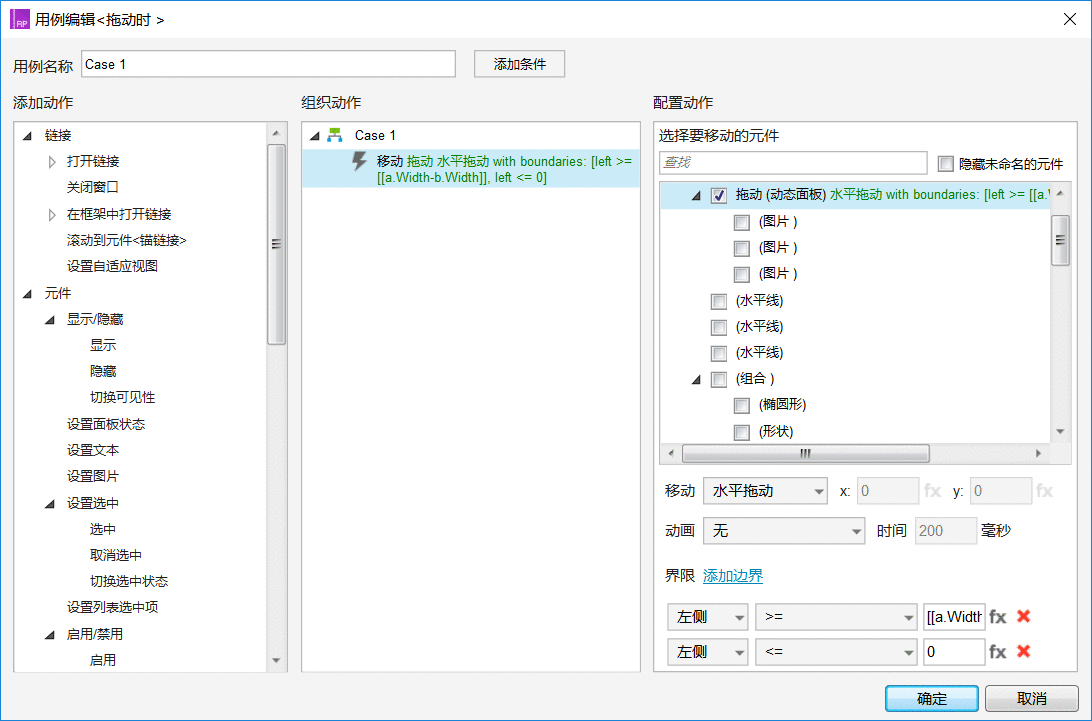This screenshot has height=721, width=1092.
Task: Select the 取消选中 action
Action: [x=116, y=555]
